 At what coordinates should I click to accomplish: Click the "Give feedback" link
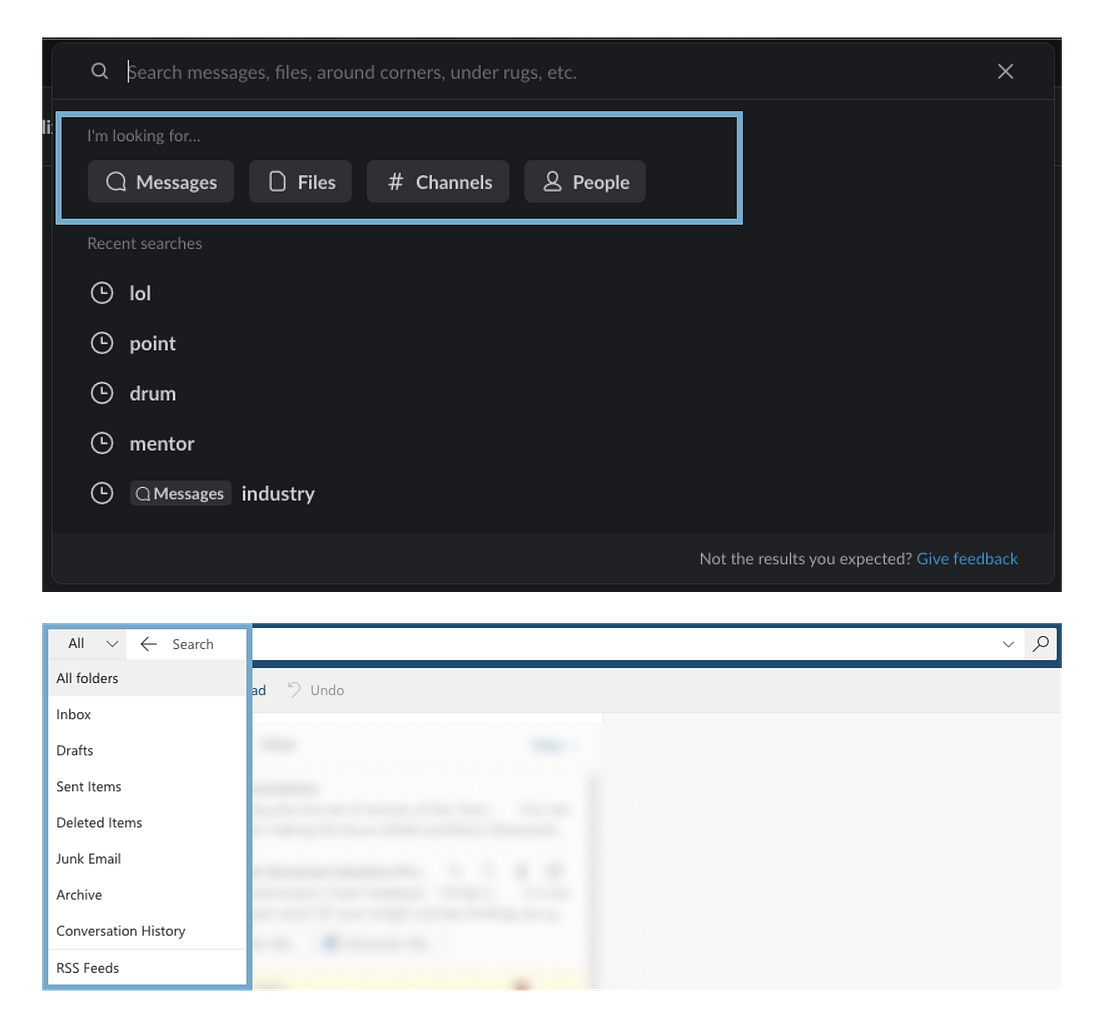pos(966,558)
